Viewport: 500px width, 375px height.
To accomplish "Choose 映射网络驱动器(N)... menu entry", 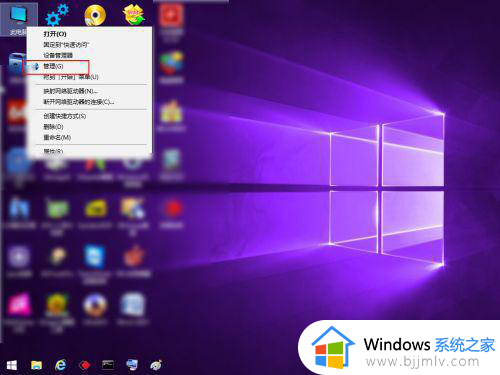I will 71,91.
